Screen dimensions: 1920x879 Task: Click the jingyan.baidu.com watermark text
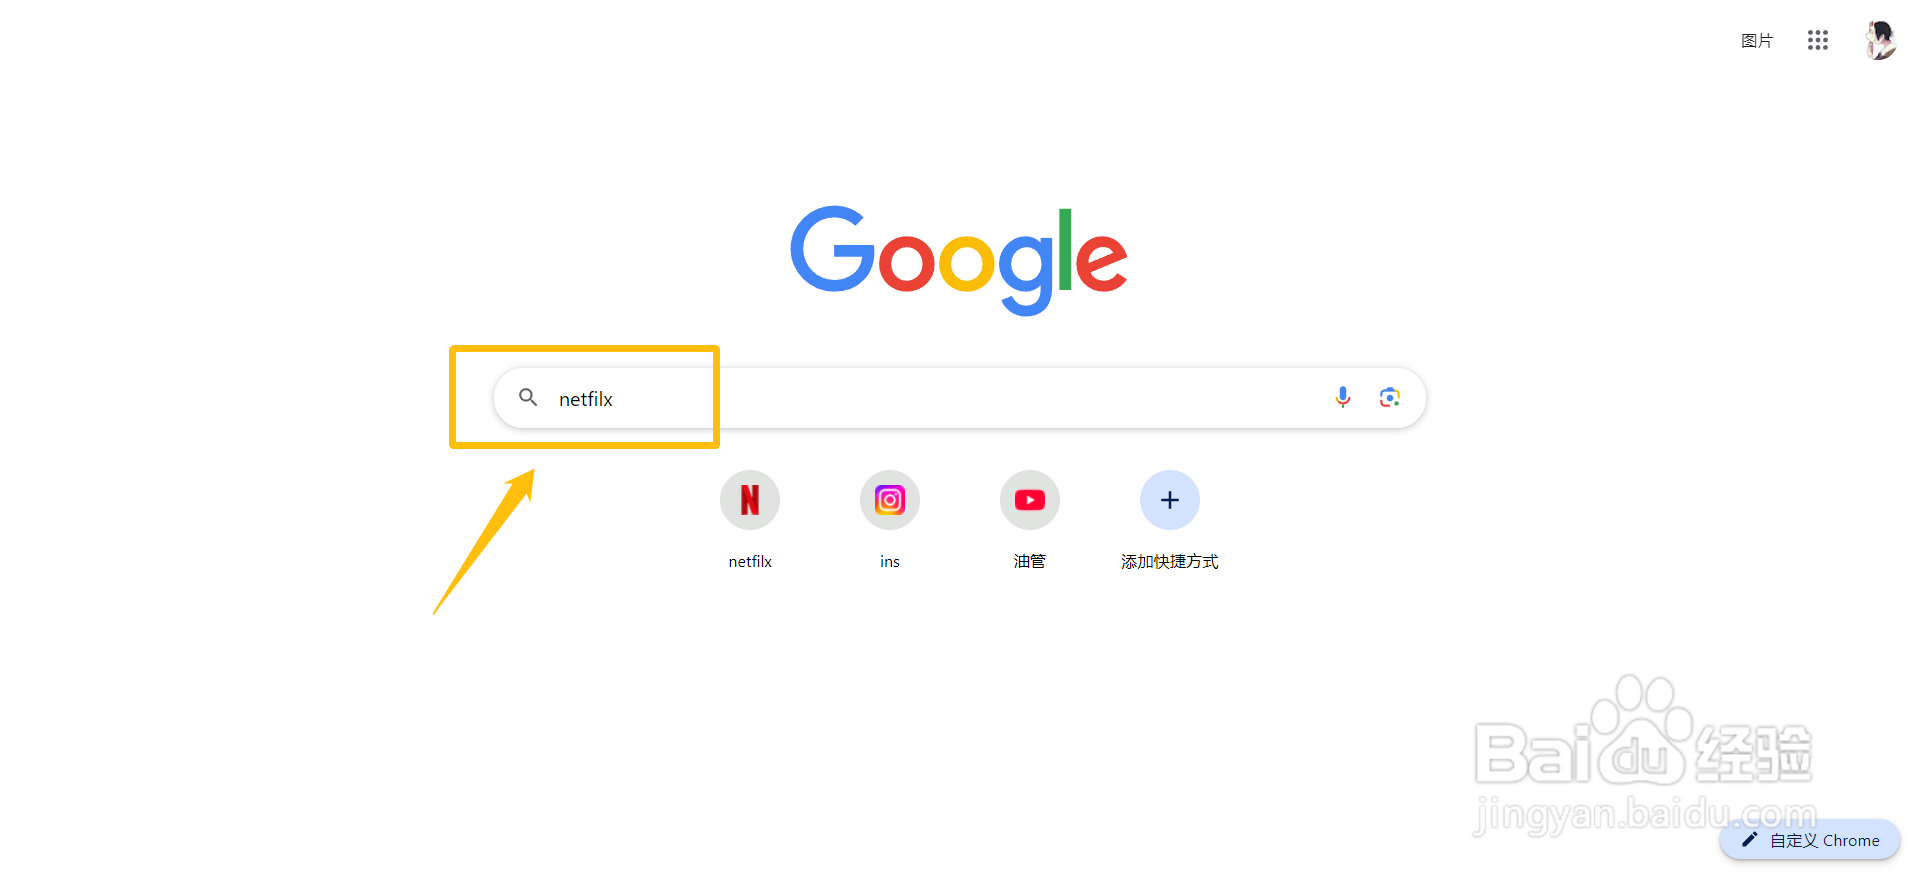pos(1645,815)
